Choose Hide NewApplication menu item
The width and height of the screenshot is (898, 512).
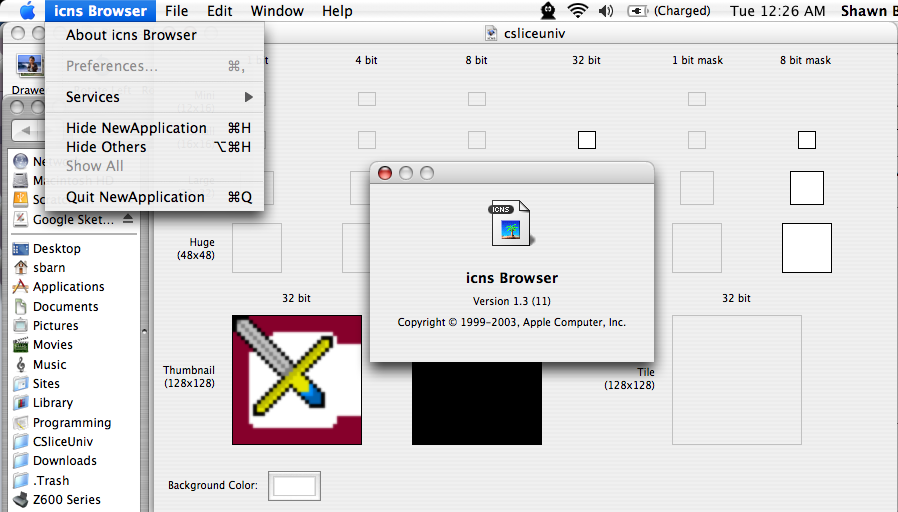pyautogui.click(x=155, y=128)
